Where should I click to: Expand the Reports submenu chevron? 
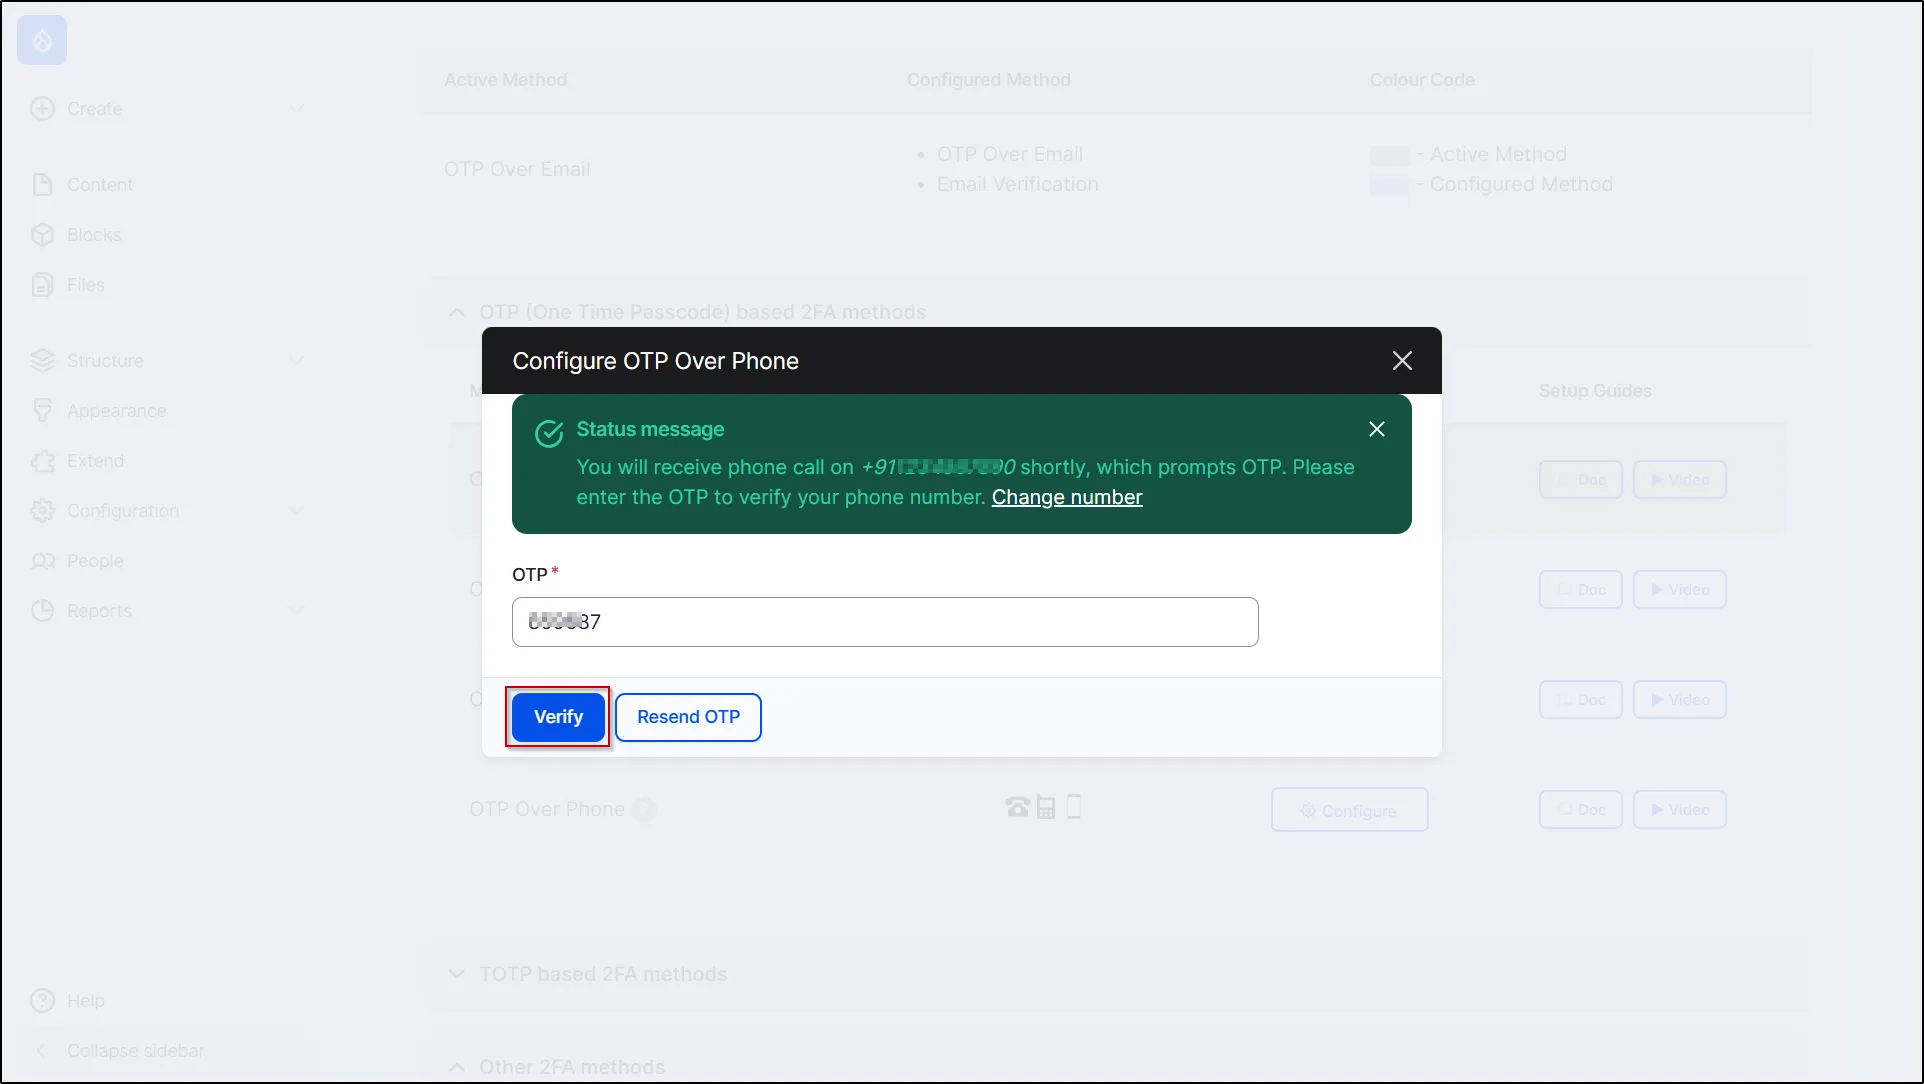click(x=296, y=610)
